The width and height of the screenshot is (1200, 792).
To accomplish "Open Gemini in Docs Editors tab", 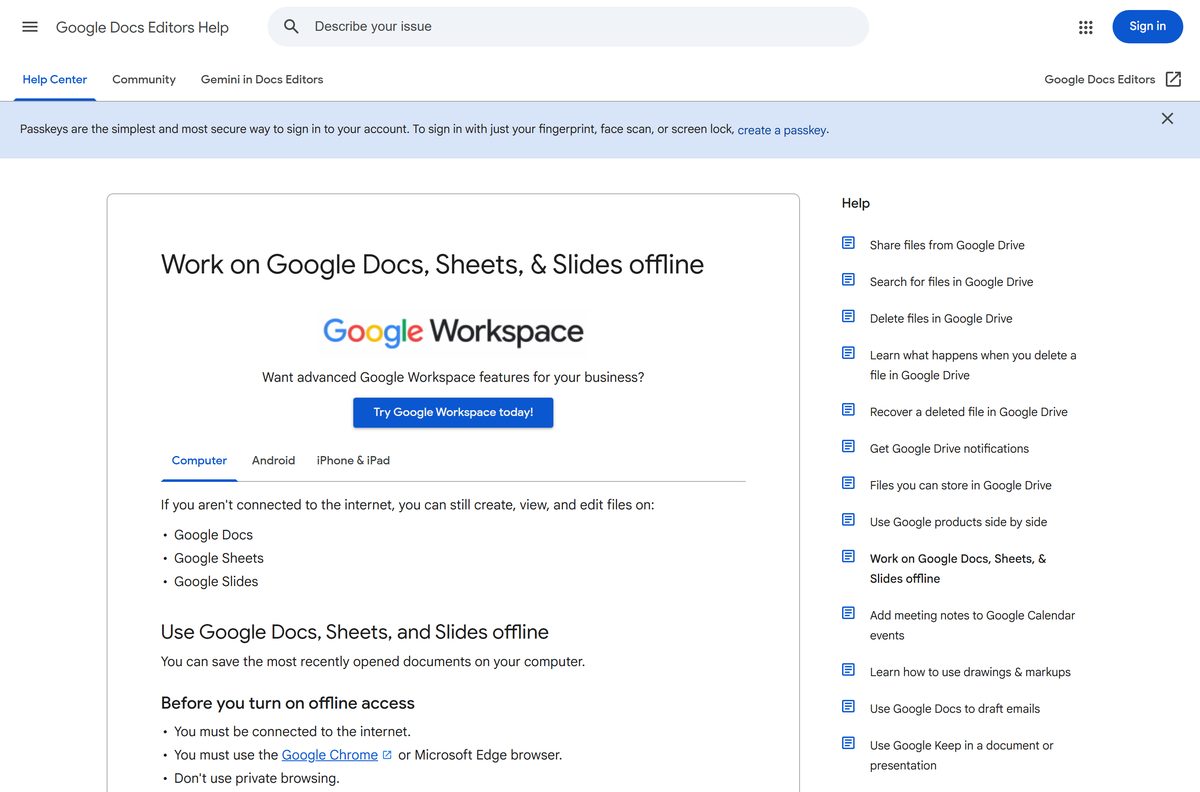I will coord(262,79).
